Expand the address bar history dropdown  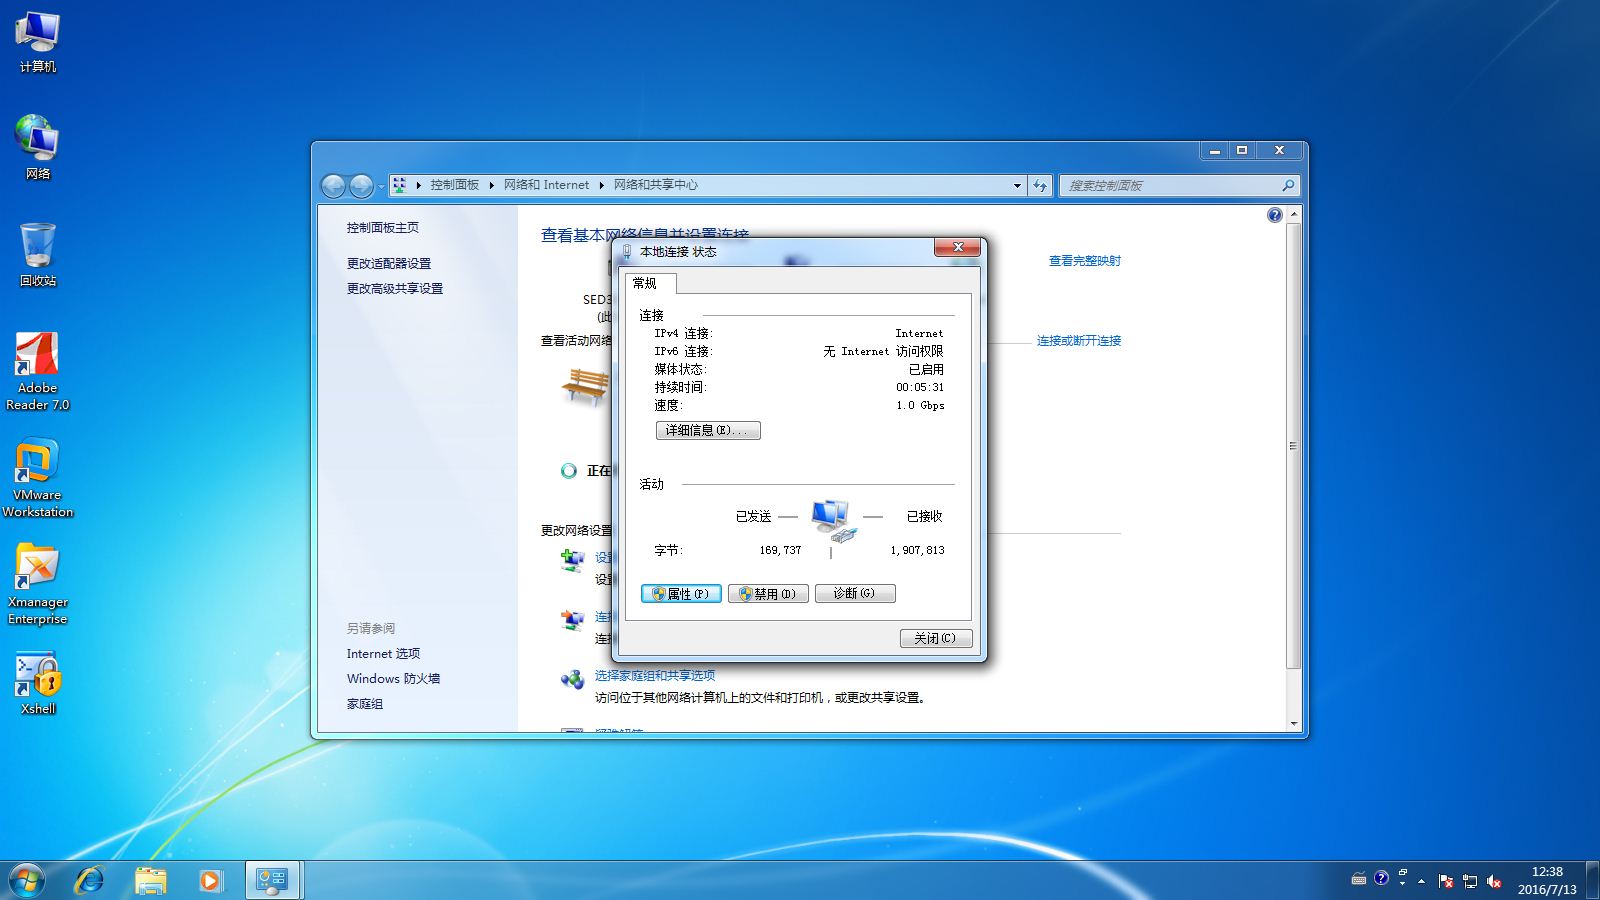tap(1017, 185)
